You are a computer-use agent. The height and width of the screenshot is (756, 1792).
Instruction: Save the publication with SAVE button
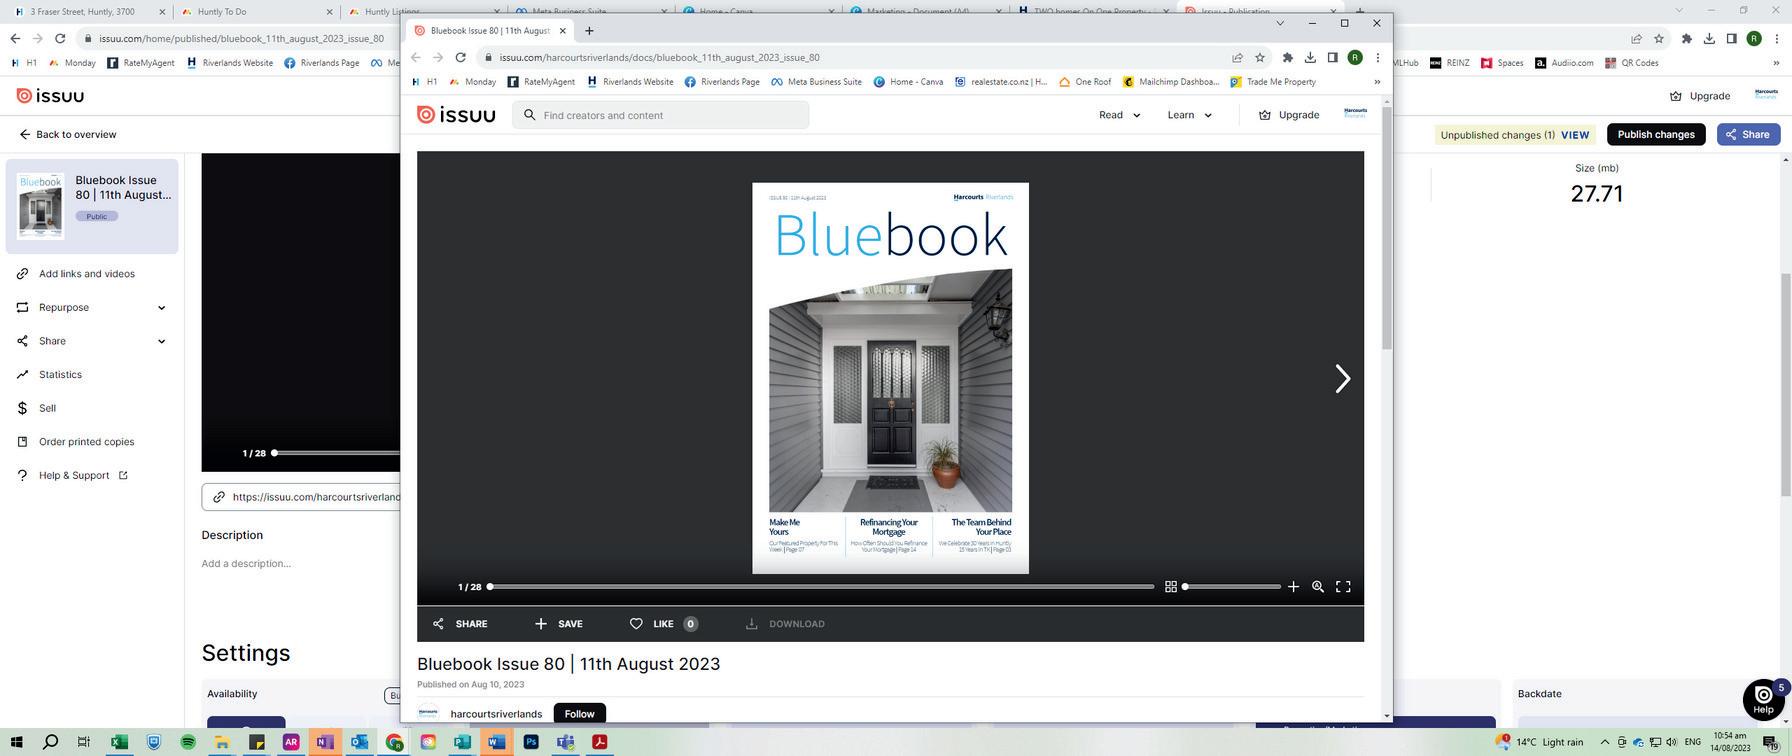[558, 624]
